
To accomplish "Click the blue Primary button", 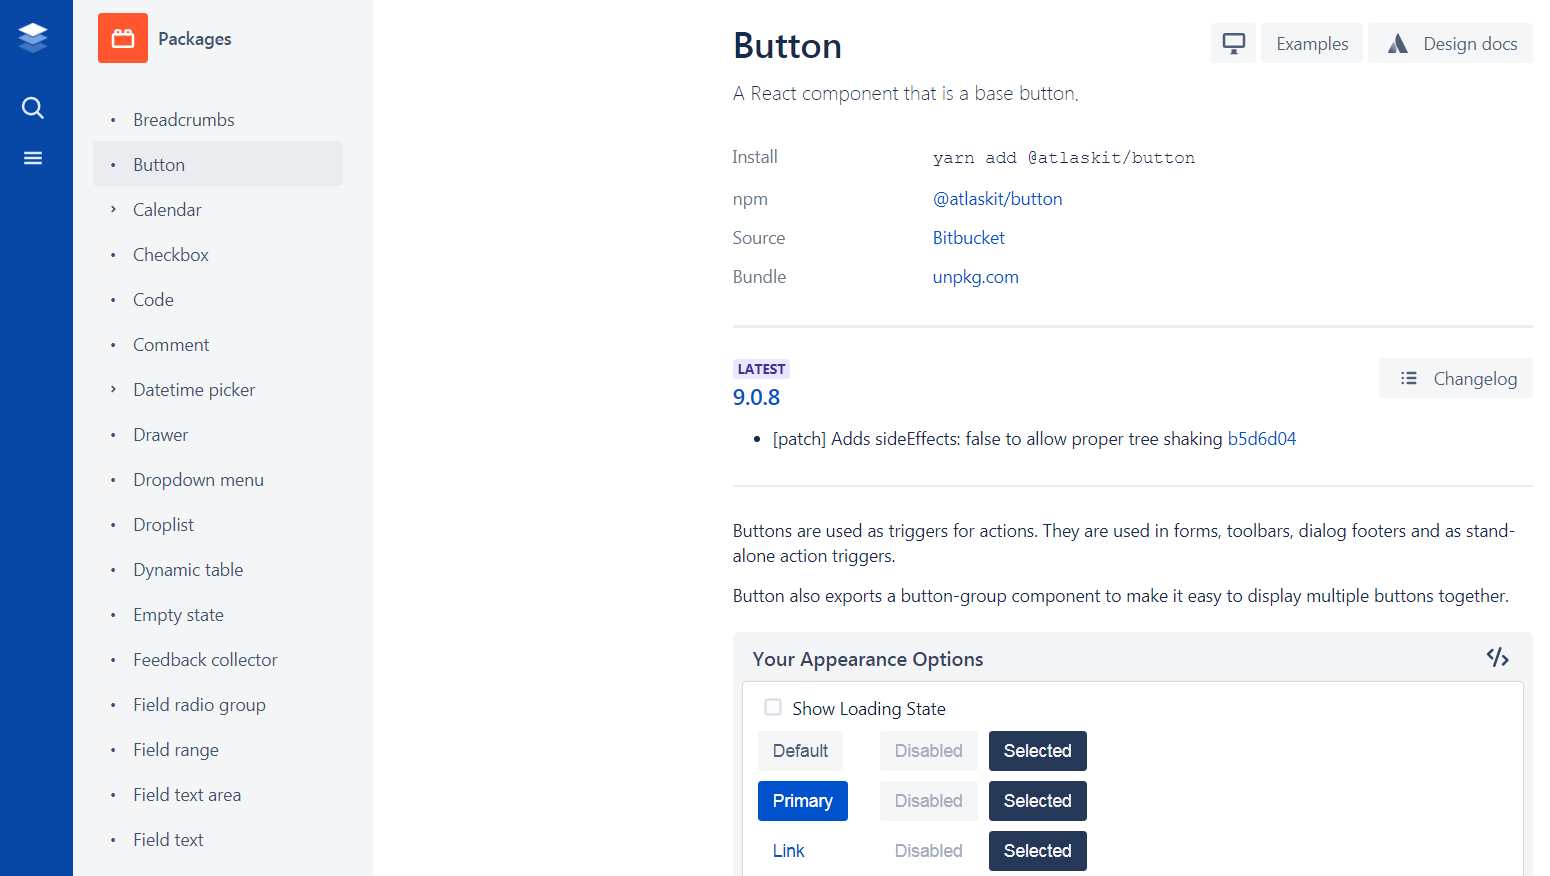I will 803,801.
